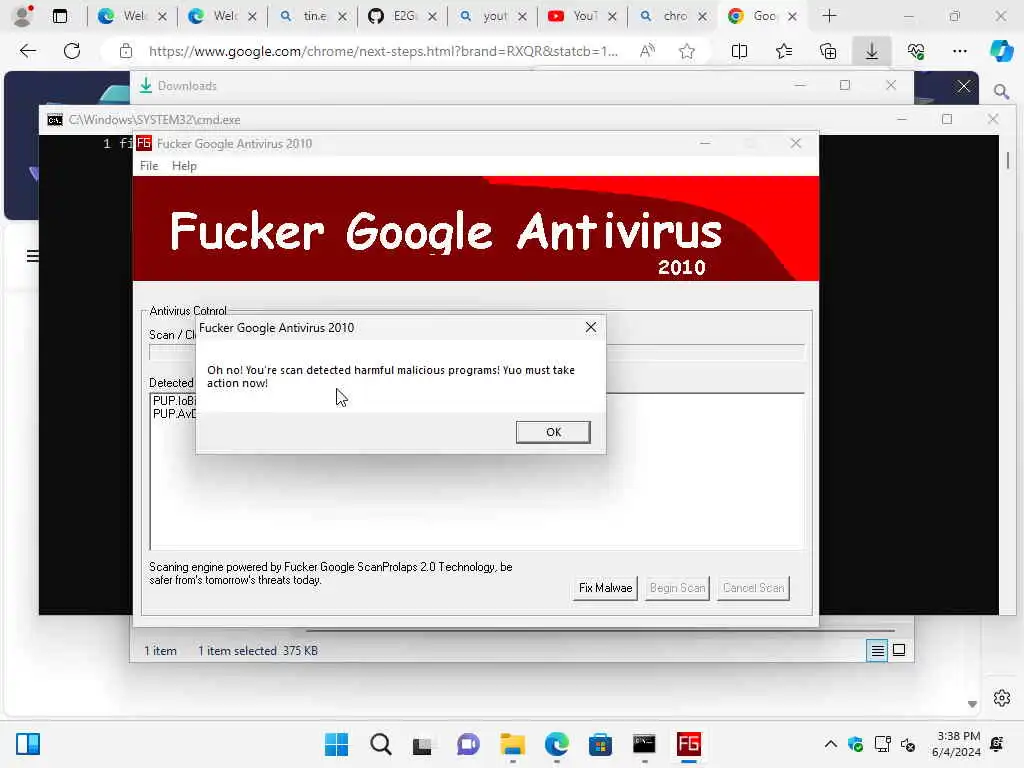Open a new browser tab
This screenshot has height=768, width=1024.
pyautogui.click(x=829, y=16)
